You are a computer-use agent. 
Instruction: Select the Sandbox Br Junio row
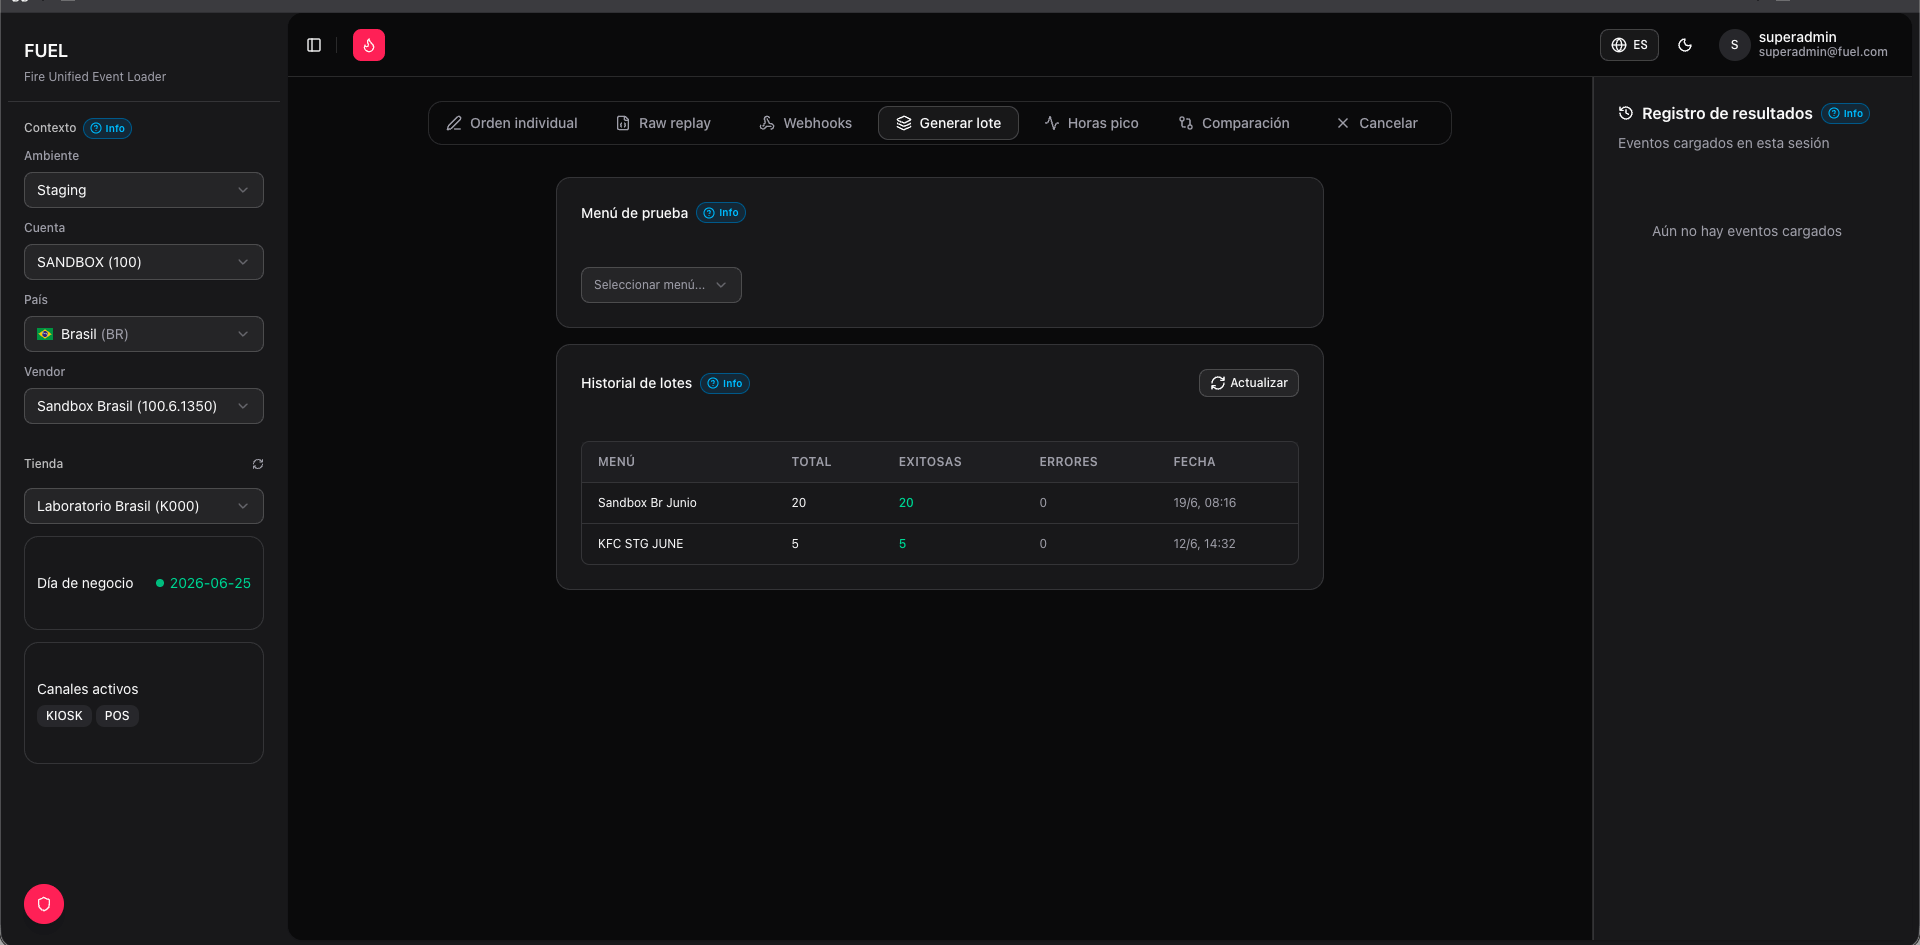[x=940, y=503]
